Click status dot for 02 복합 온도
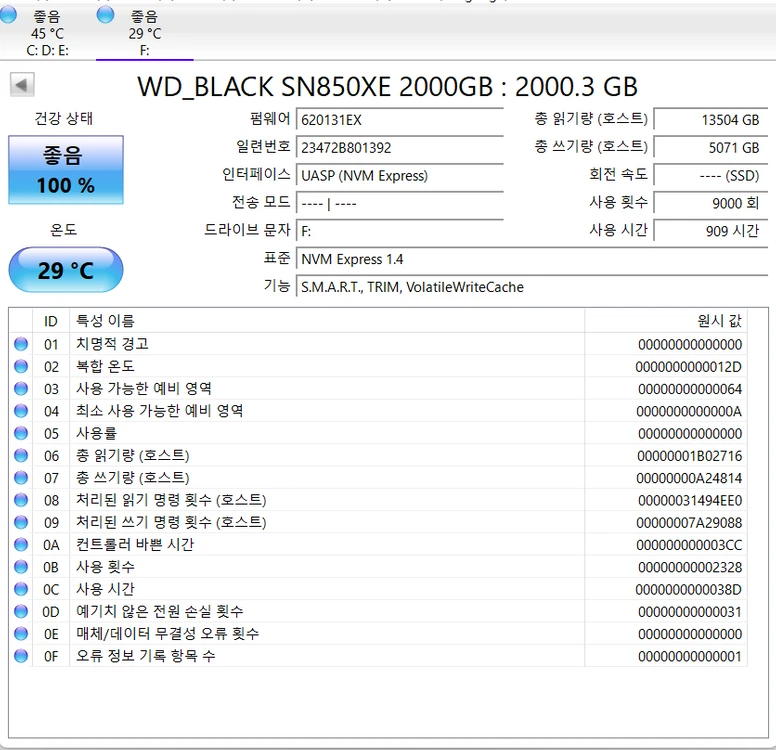The width and height of the screenshot is (776, 750). click(x=21, y=366)
